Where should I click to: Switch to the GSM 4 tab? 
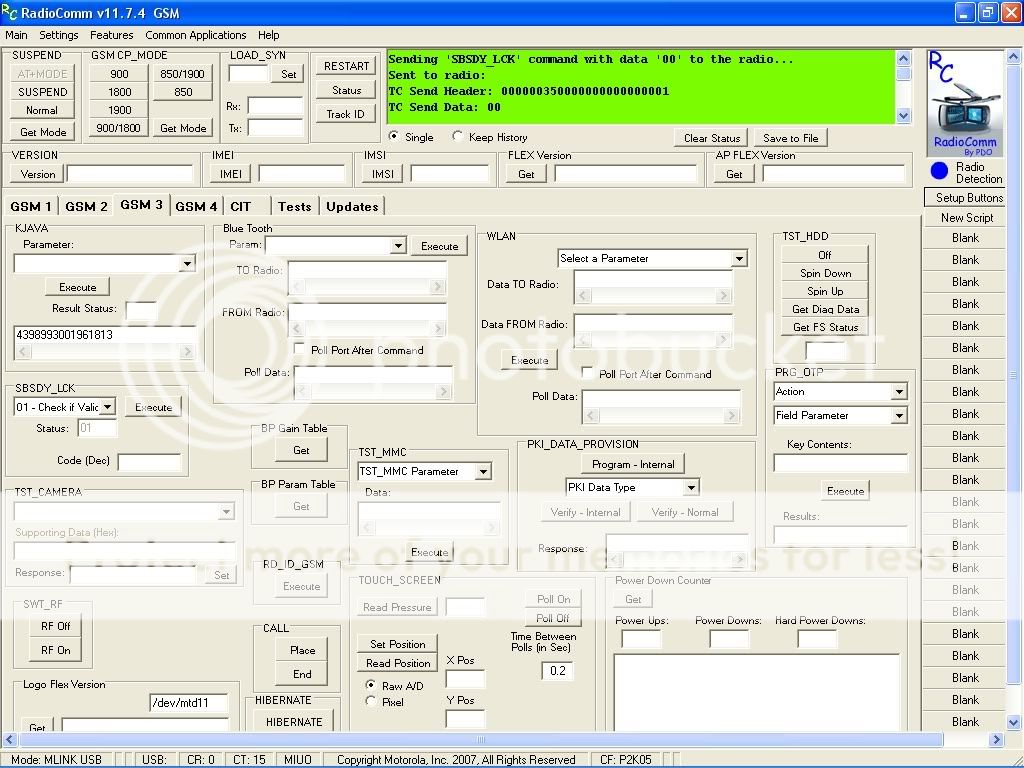coord(196,206)
